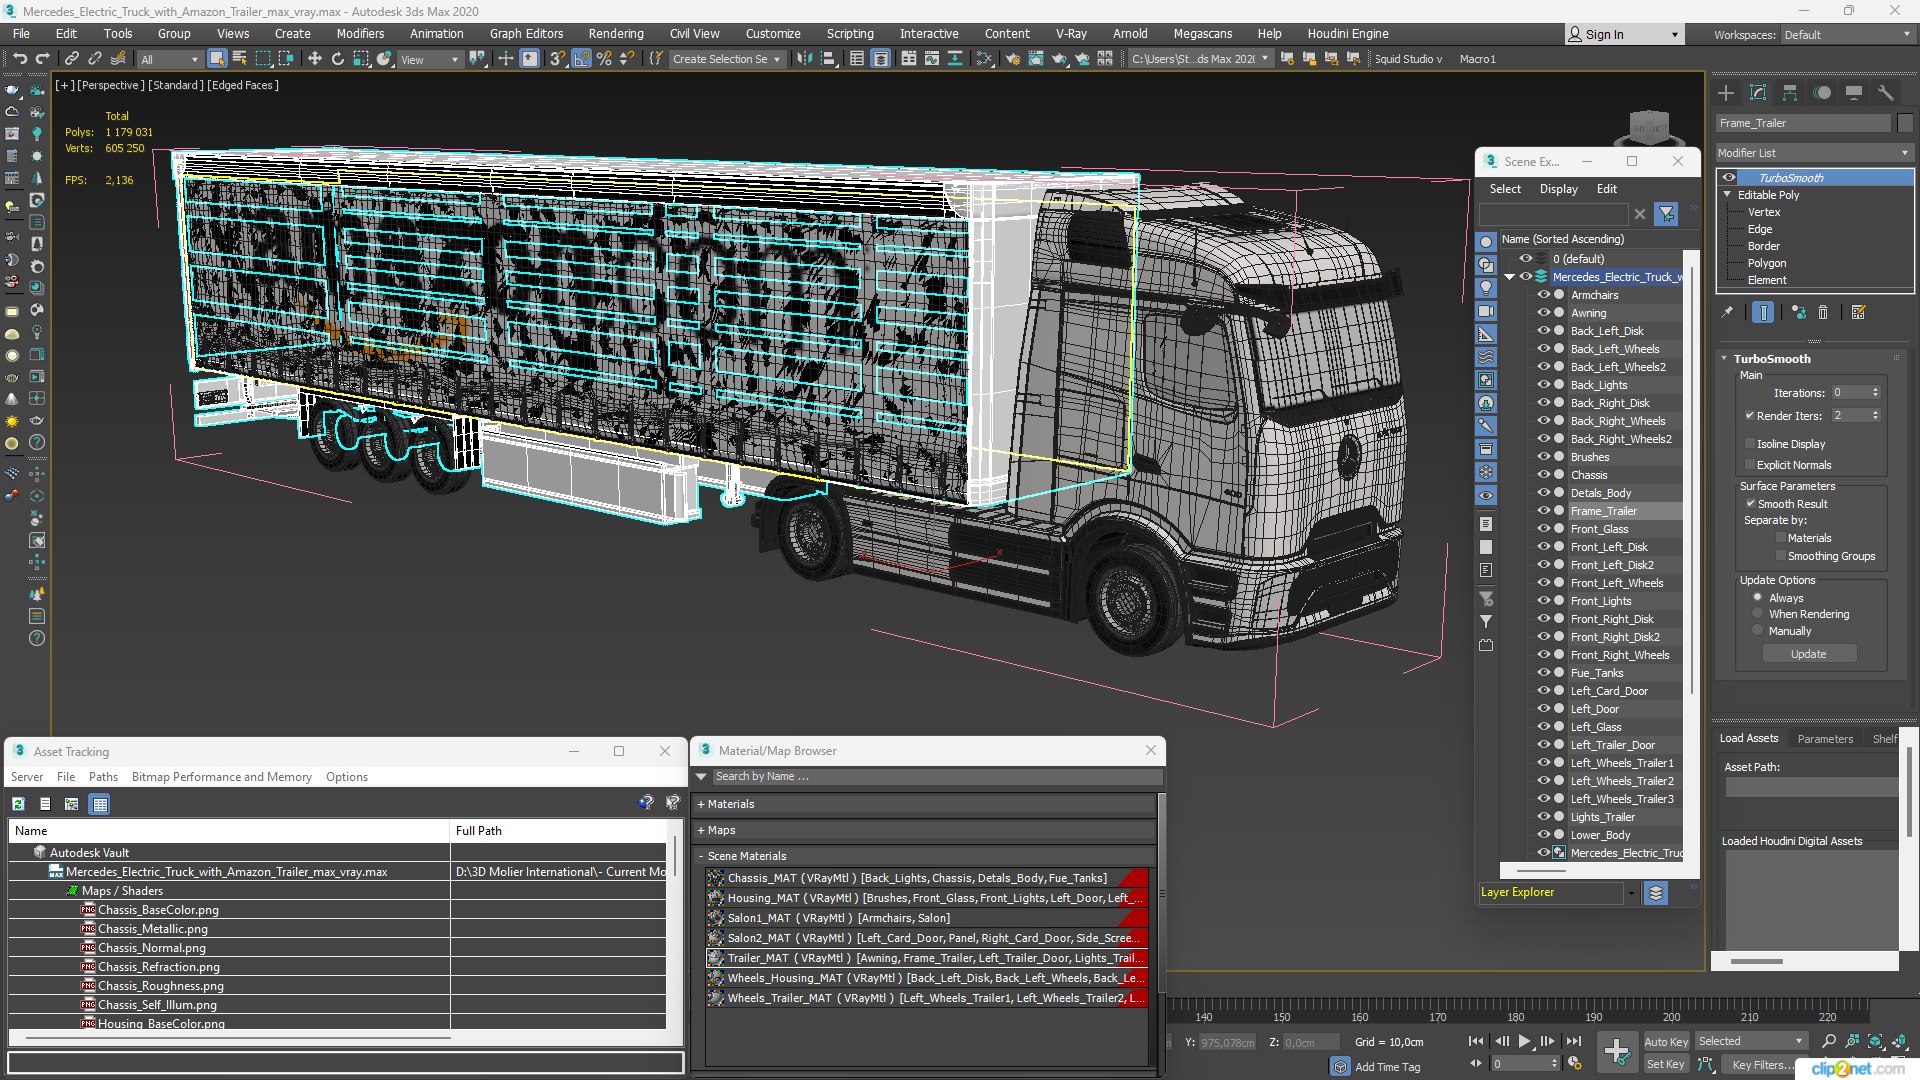Screen dimensions: 1920x1080
Task: Click the Add Time Tag cube icon
Action: [1341, 1067]
